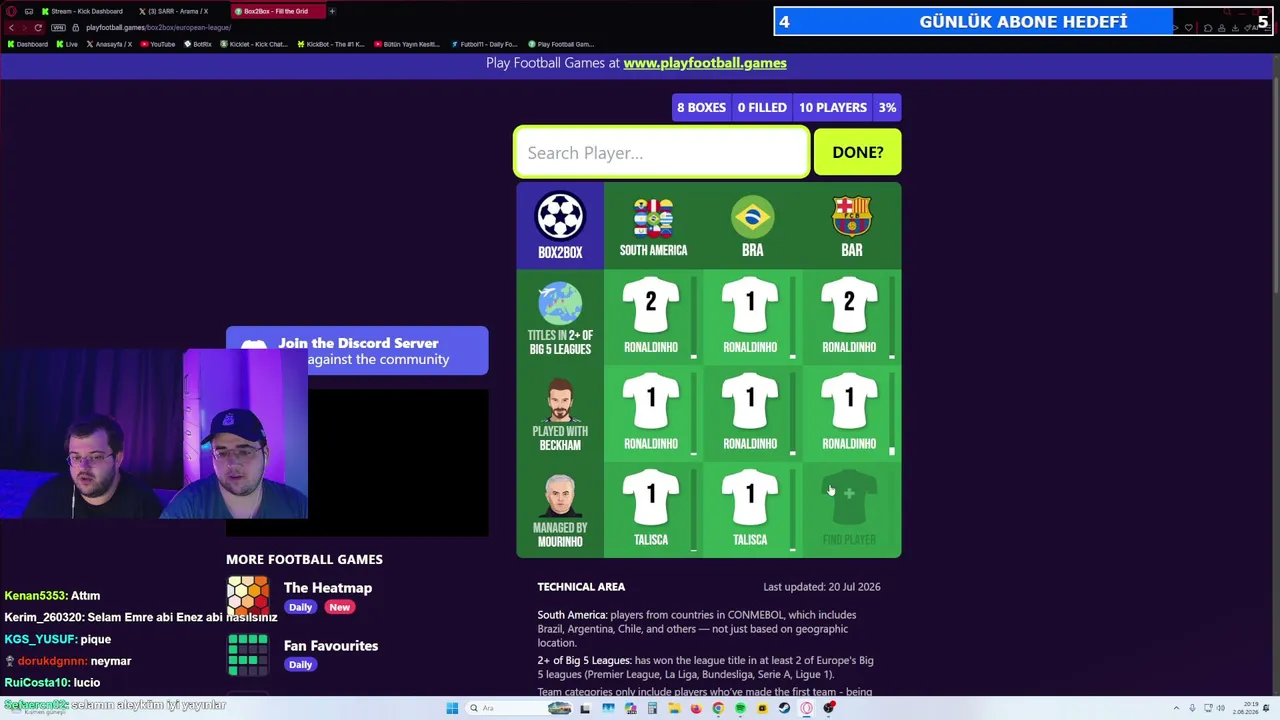The image size is (1280, 720).
Task: Click the Box2Box soccer ball logo
Action: 560,216
